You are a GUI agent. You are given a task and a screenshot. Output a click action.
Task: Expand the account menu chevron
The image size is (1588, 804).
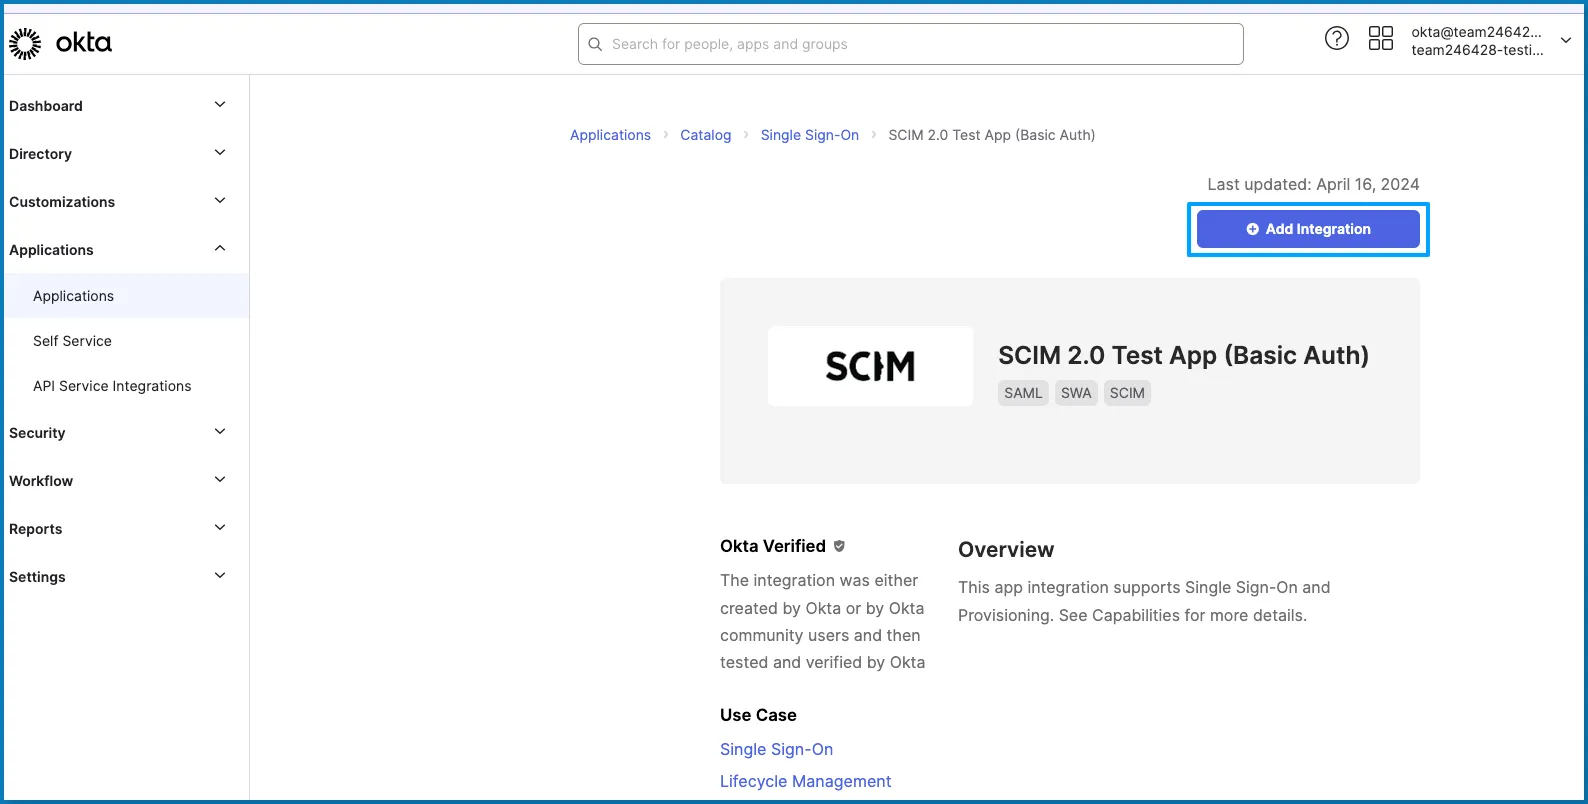(x=1566, y=41)
